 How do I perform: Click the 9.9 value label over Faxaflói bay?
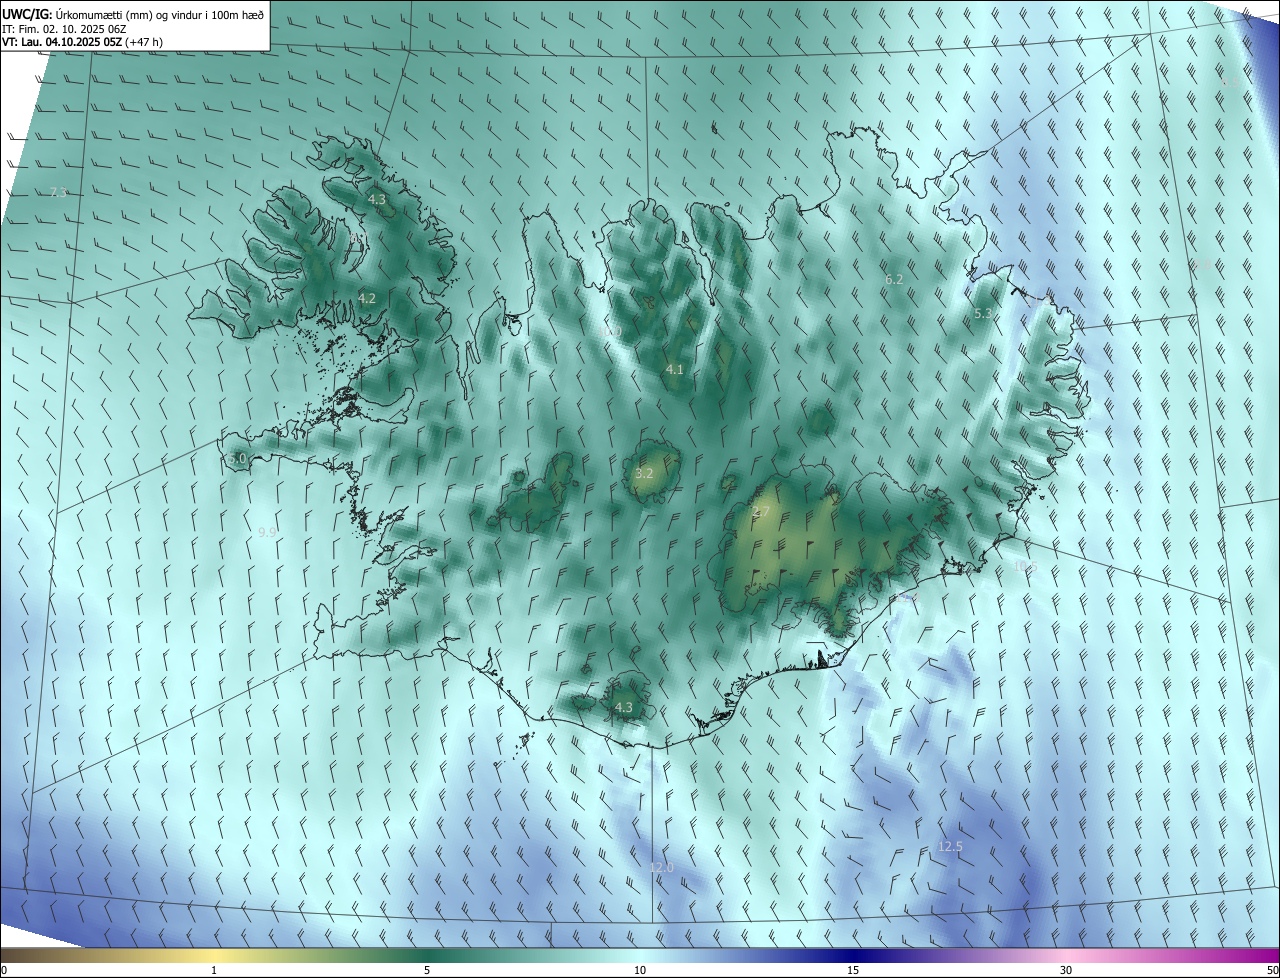(267, 533)
